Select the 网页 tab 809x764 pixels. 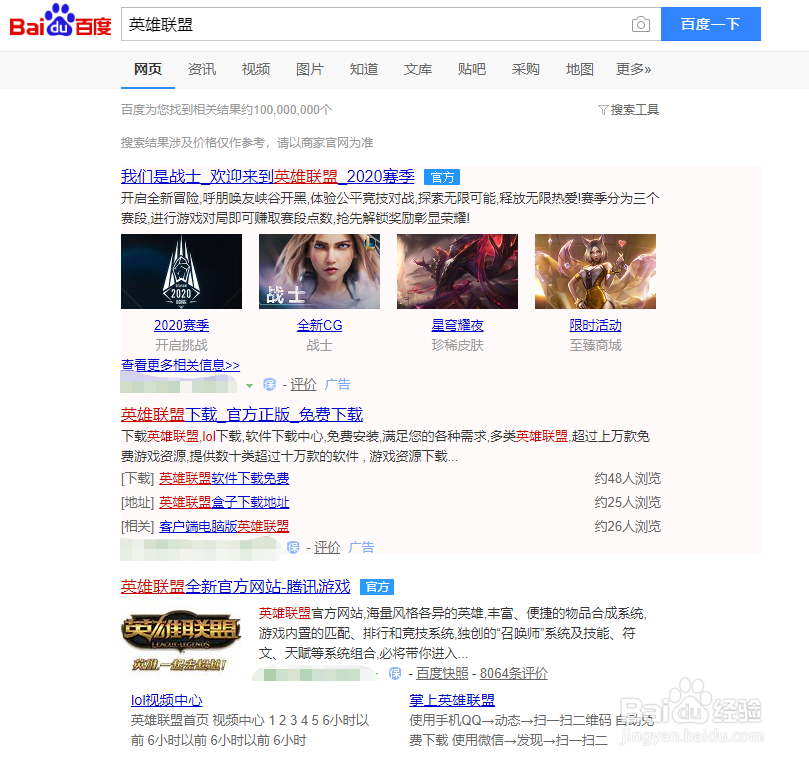[x=148, y=69]
